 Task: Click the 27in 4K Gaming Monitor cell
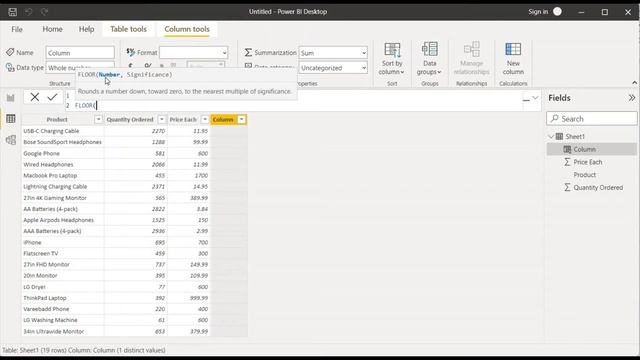[x=63, y=198]
